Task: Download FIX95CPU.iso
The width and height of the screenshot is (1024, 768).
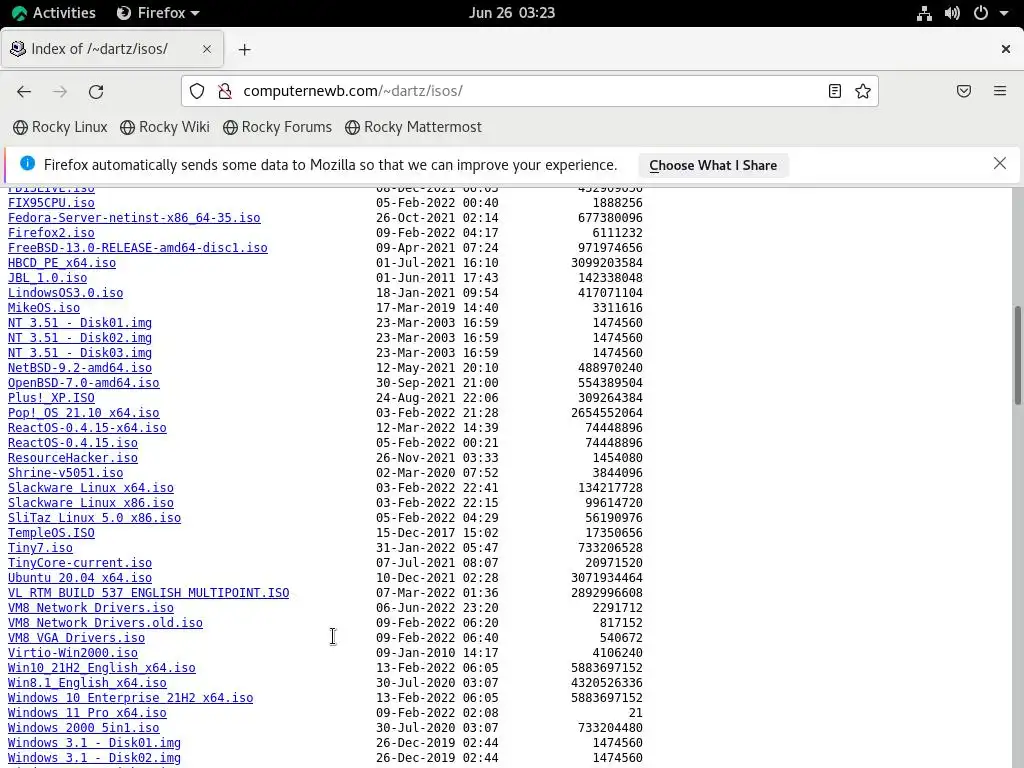Action: (x=51, y=203)
